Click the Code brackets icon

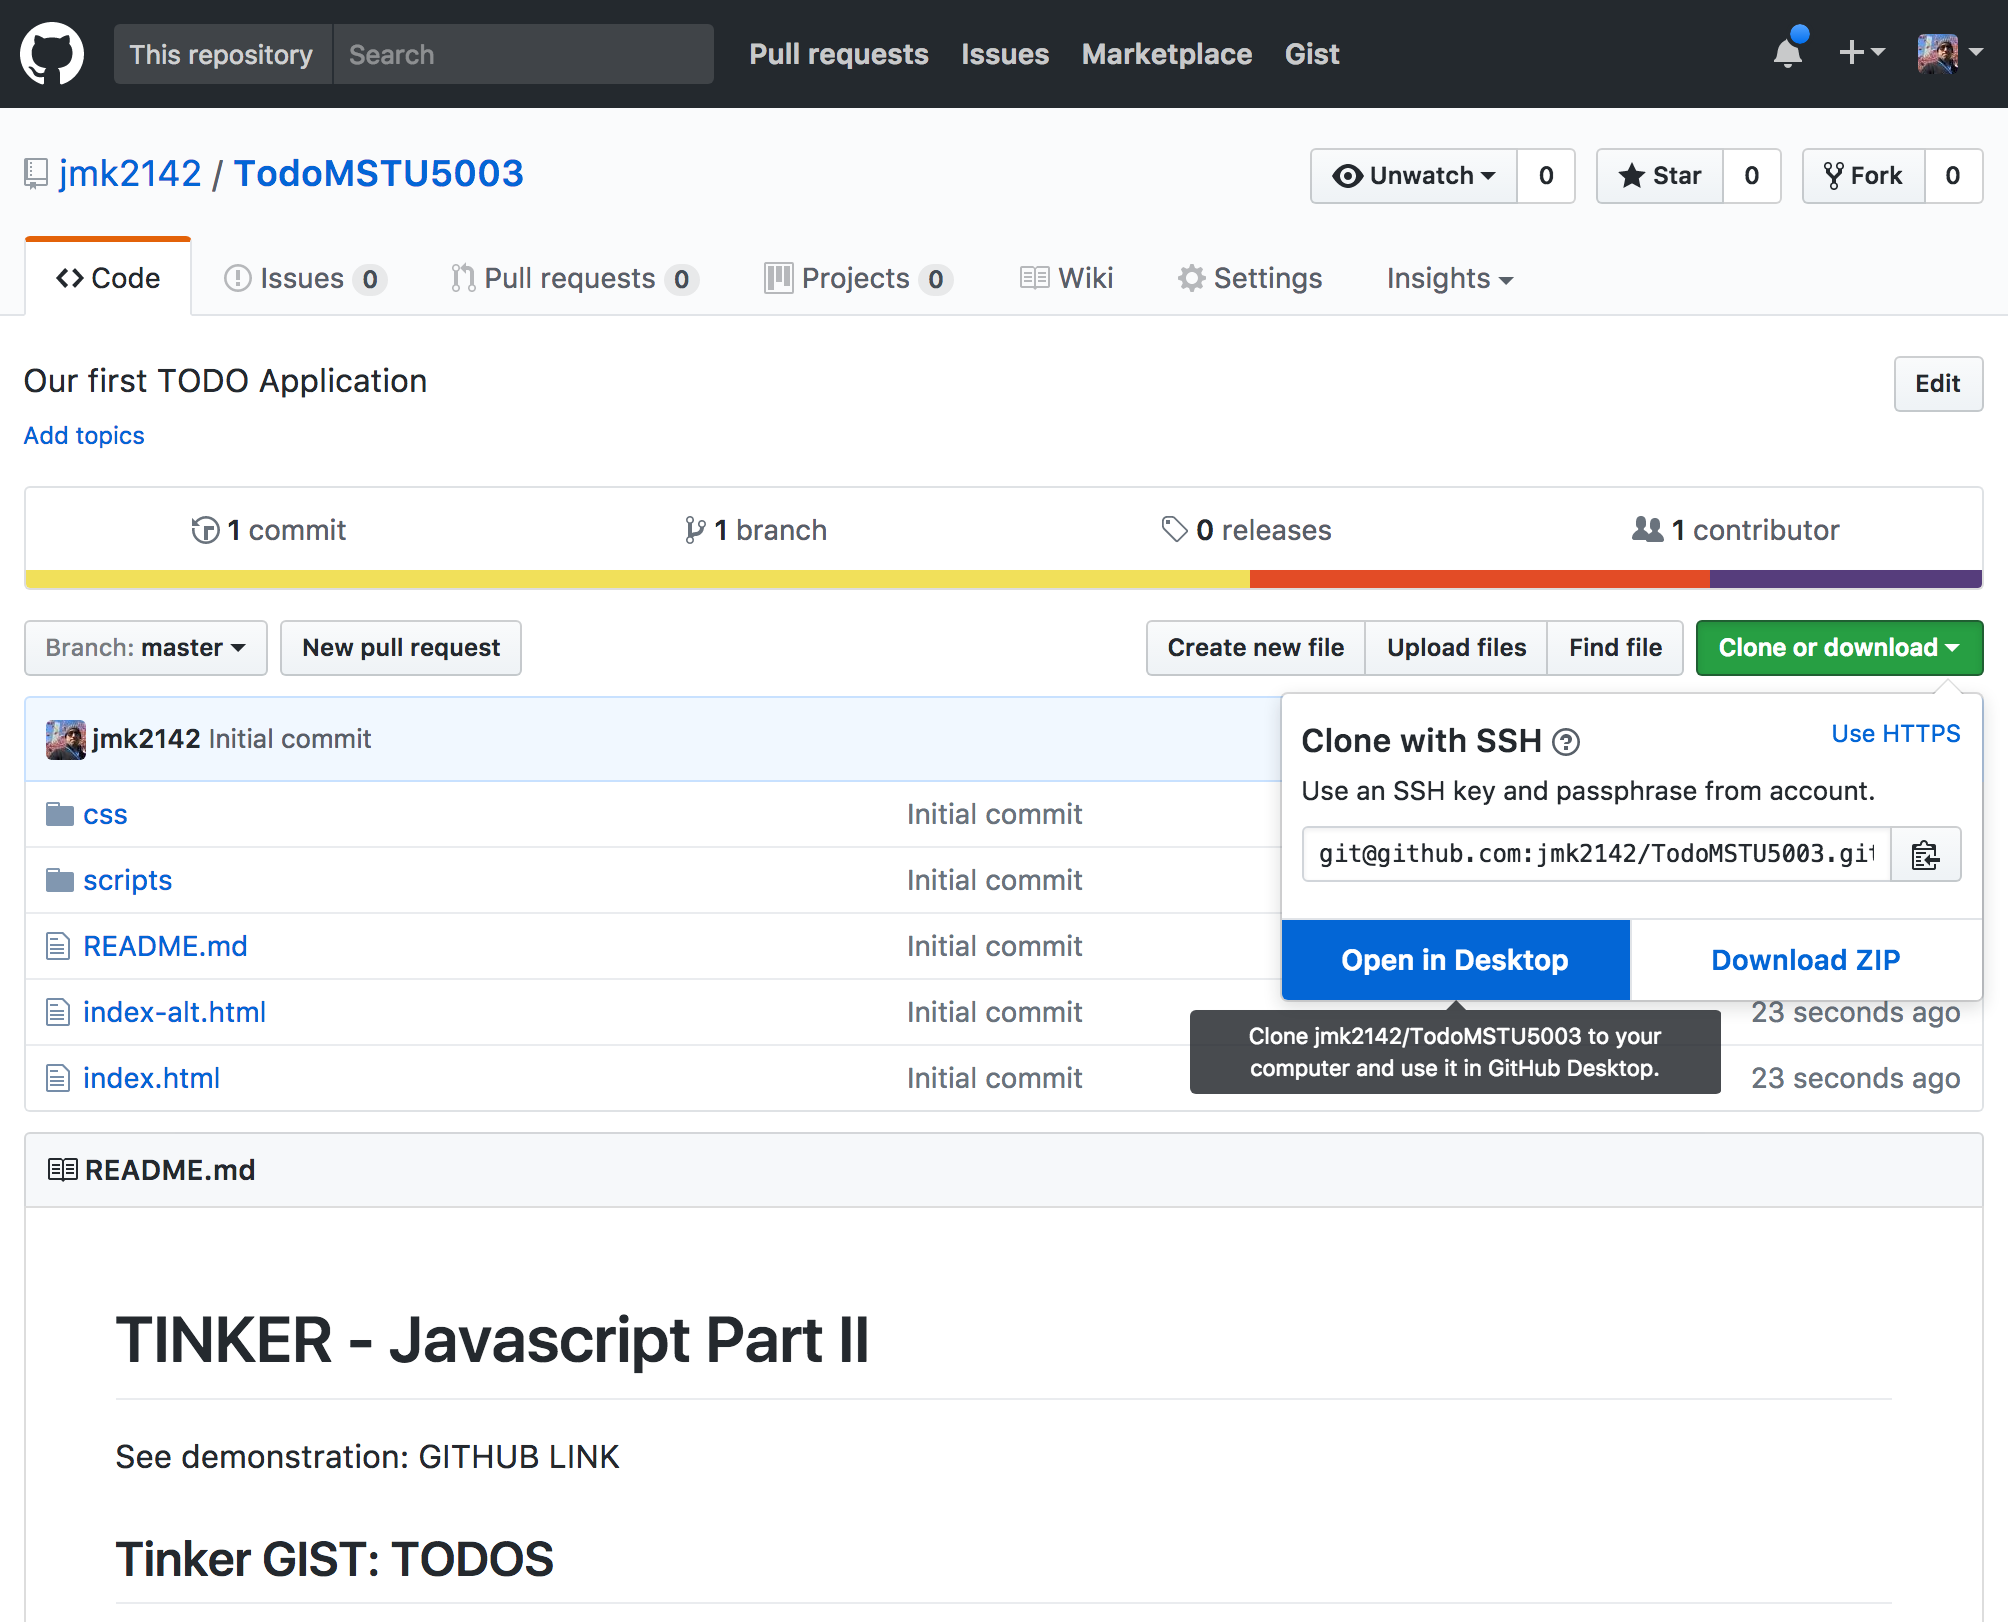70,278
